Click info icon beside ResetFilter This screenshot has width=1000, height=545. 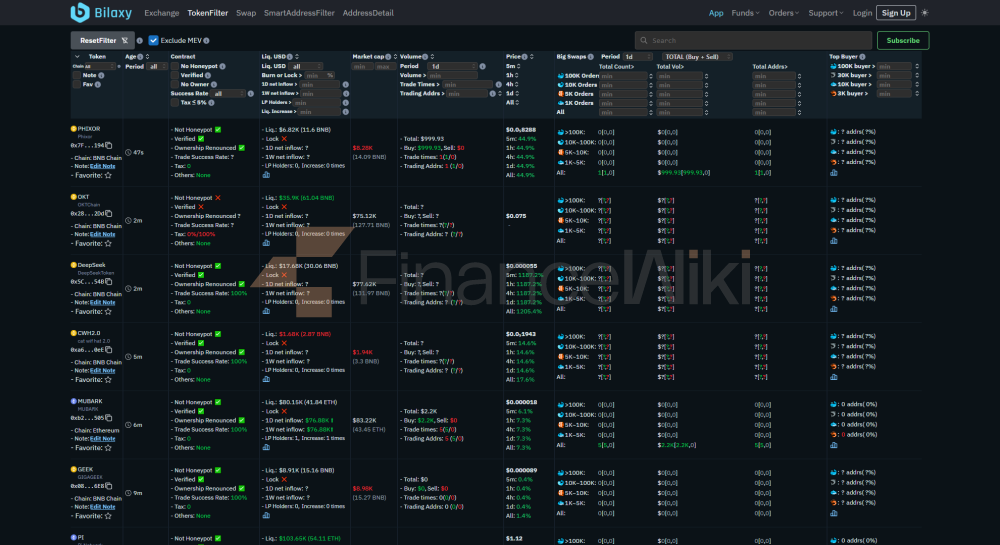pyautogui.click(x=140, y=41)
